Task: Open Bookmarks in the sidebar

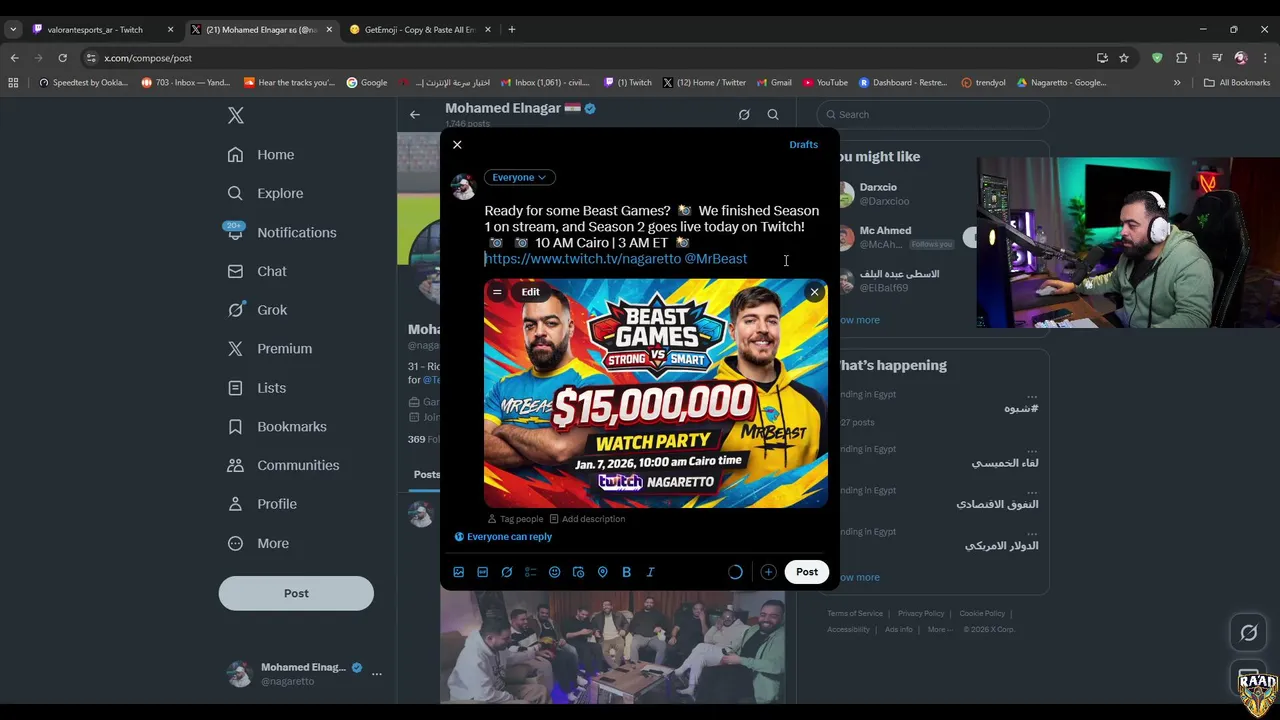Action: click(x=277, y=427)
